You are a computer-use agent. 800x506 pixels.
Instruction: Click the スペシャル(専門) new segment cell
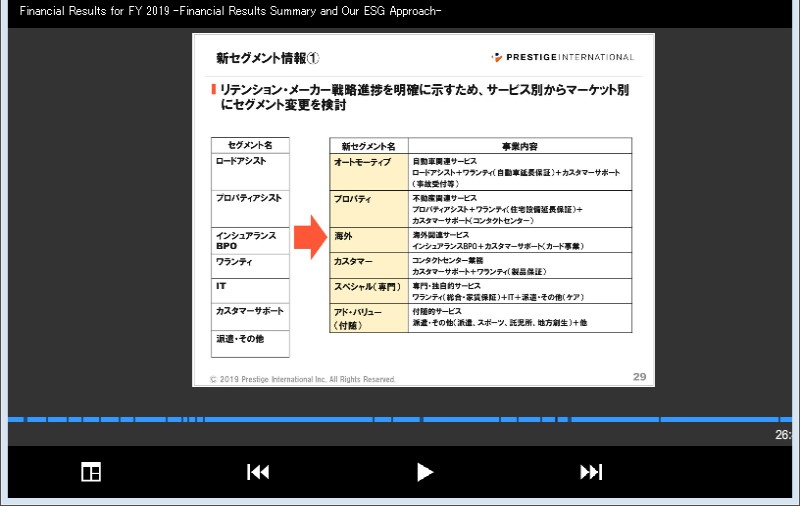[369, 291]
